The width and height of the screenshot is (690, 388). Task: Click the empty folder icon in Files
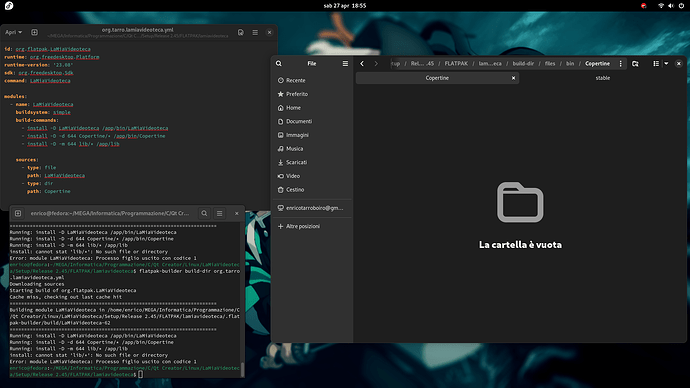(520, 202)
